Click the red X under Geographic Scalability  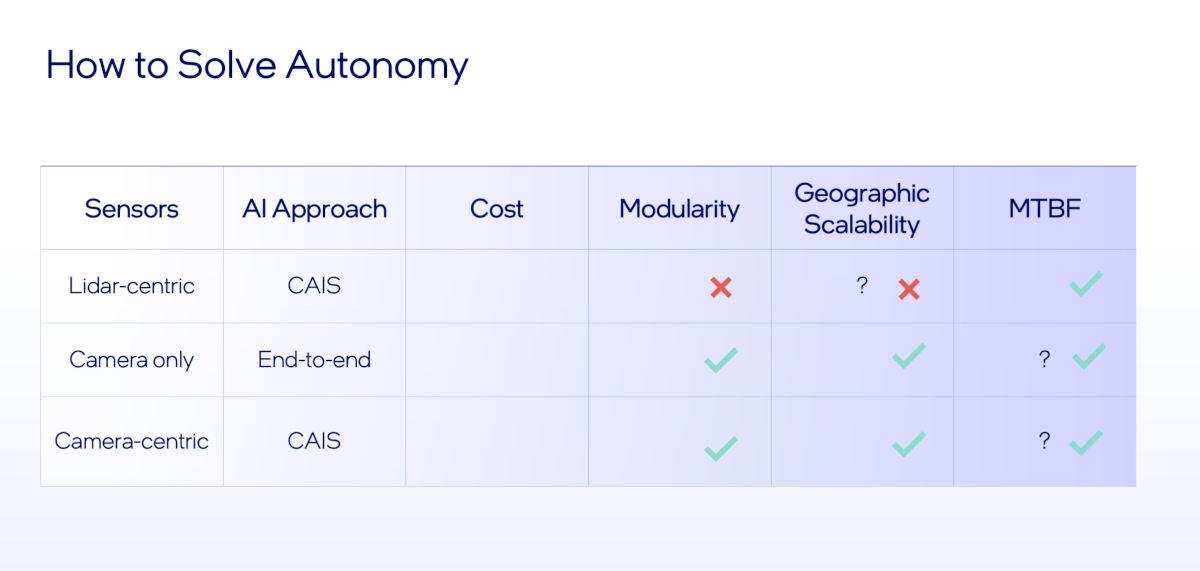908,290
